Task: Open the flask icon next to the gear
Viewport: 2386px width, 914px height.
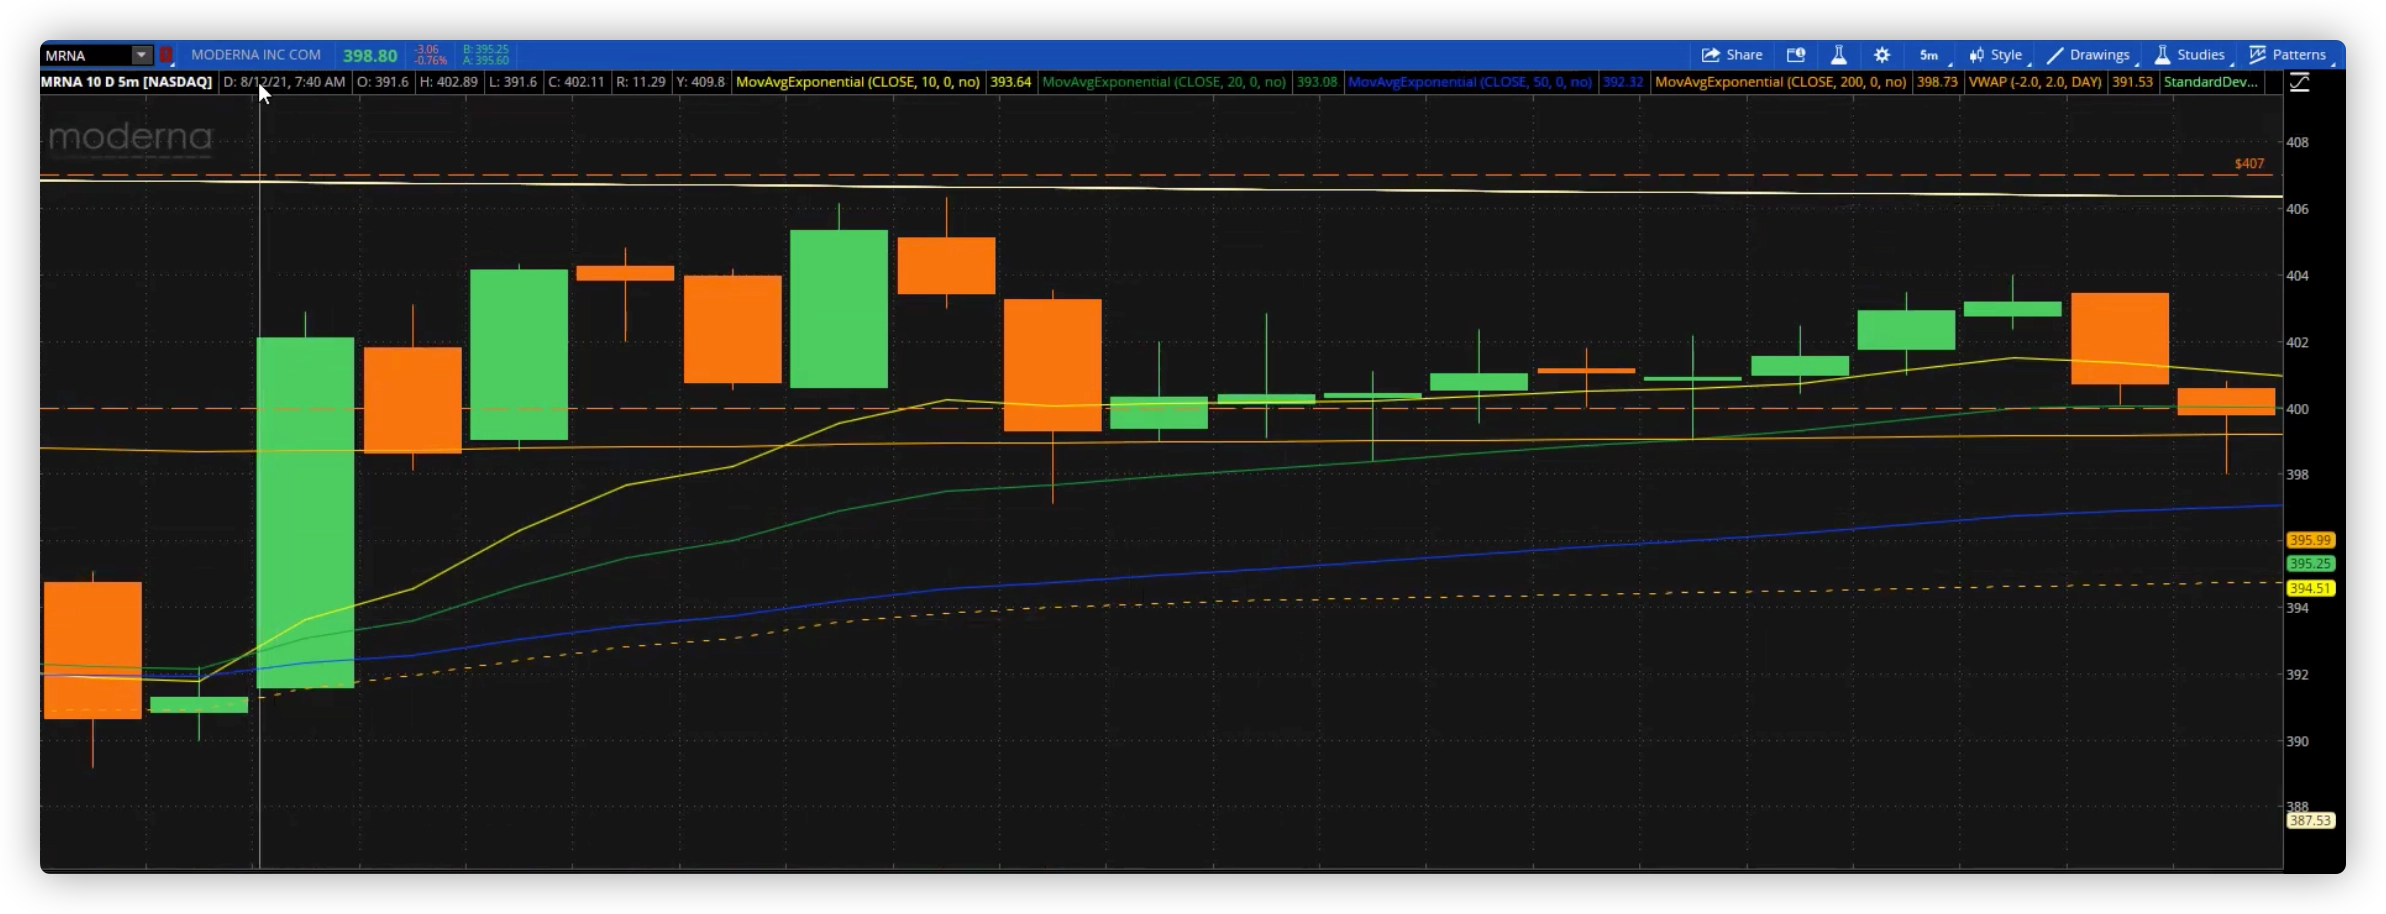Action: pos(1839,55)
